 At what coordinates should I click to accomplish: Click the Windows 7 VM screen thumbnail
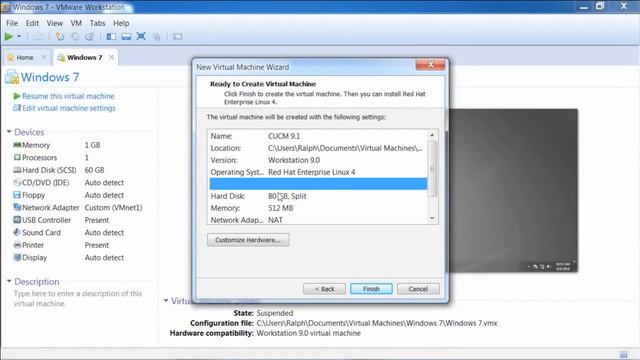[x=513, y=191]
